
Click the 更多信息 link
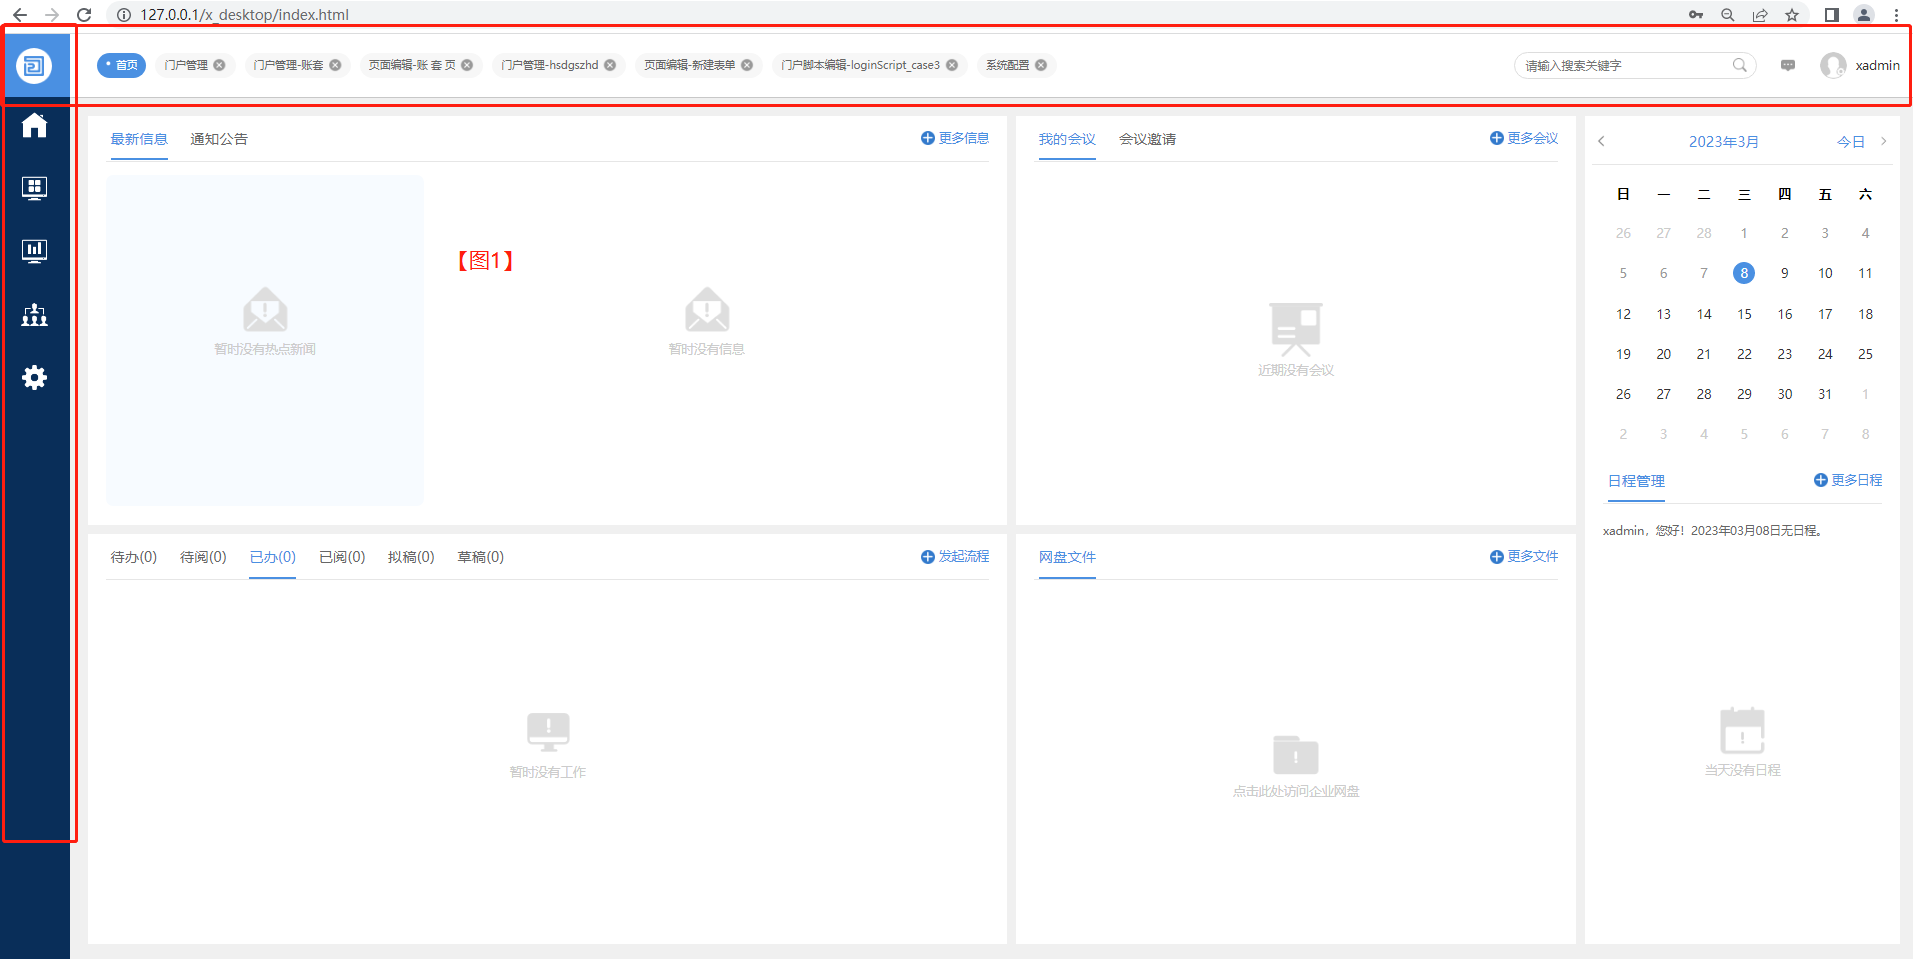[x=955, y=138]
